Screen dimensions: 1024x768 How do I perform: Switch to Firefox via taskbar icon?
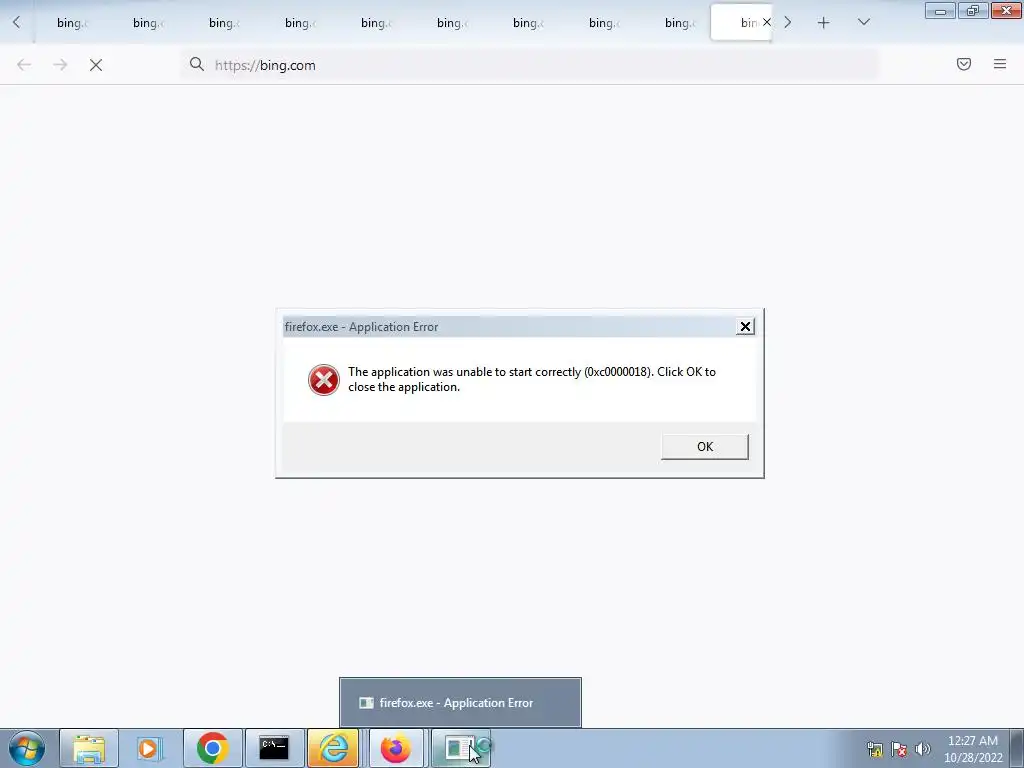pyautogui.click(x=396, y=748)
